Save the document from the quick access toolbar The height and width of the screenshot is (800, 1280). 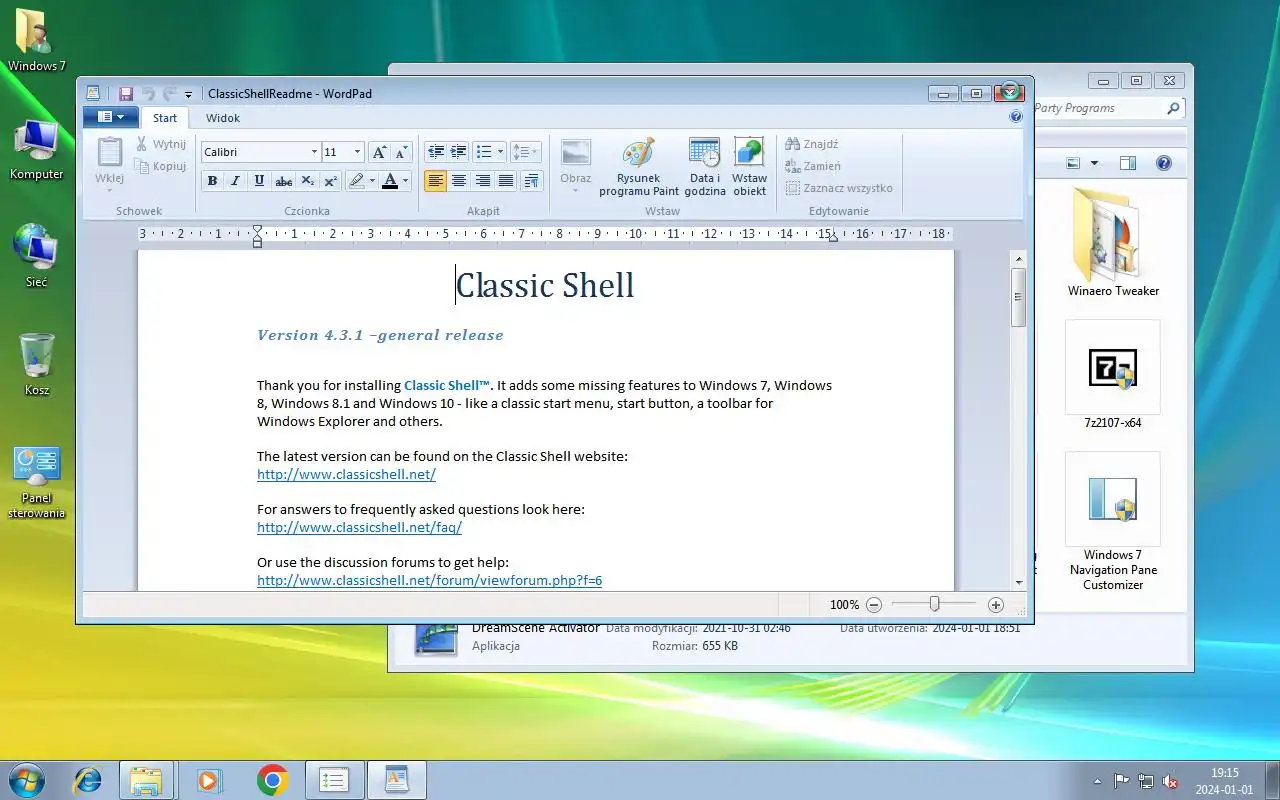[126, 93]
